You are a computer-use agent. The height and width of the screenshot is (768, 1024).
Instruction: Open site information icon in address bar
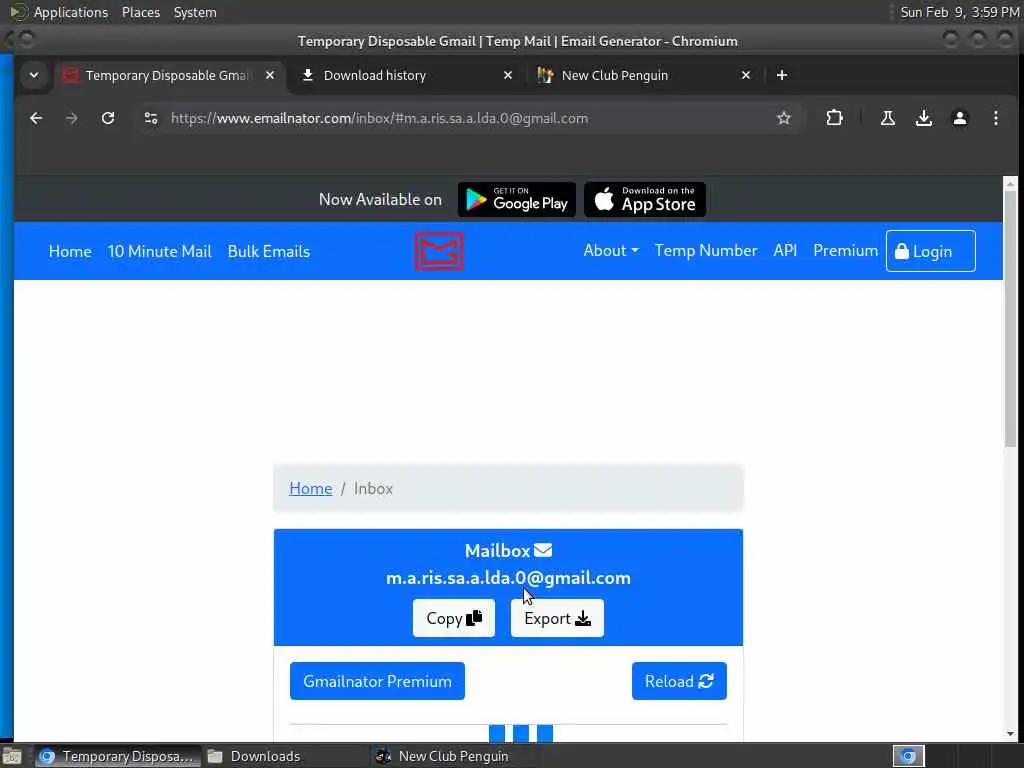coord(151,118)
